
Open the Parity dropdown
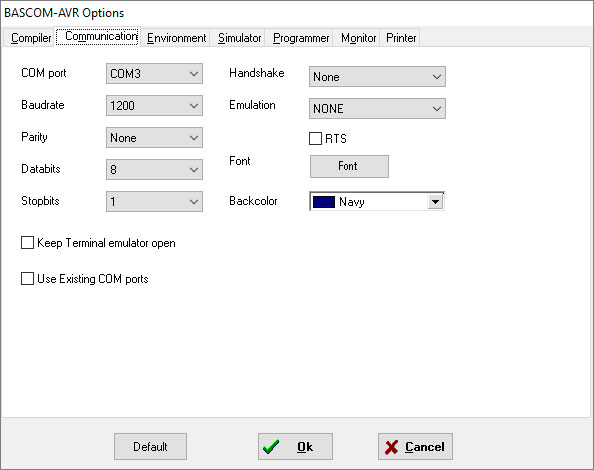[154, 137]
